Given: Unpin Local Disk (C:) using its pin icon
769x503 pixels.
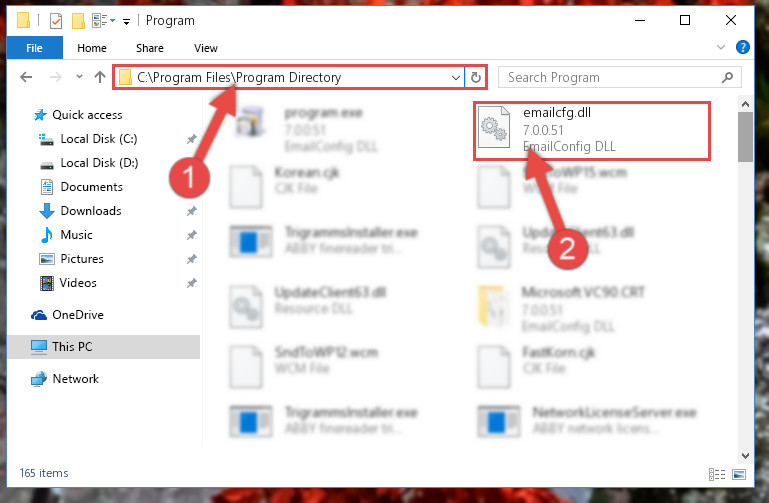Looking at the screenshot, I should [x=191, y=139].
